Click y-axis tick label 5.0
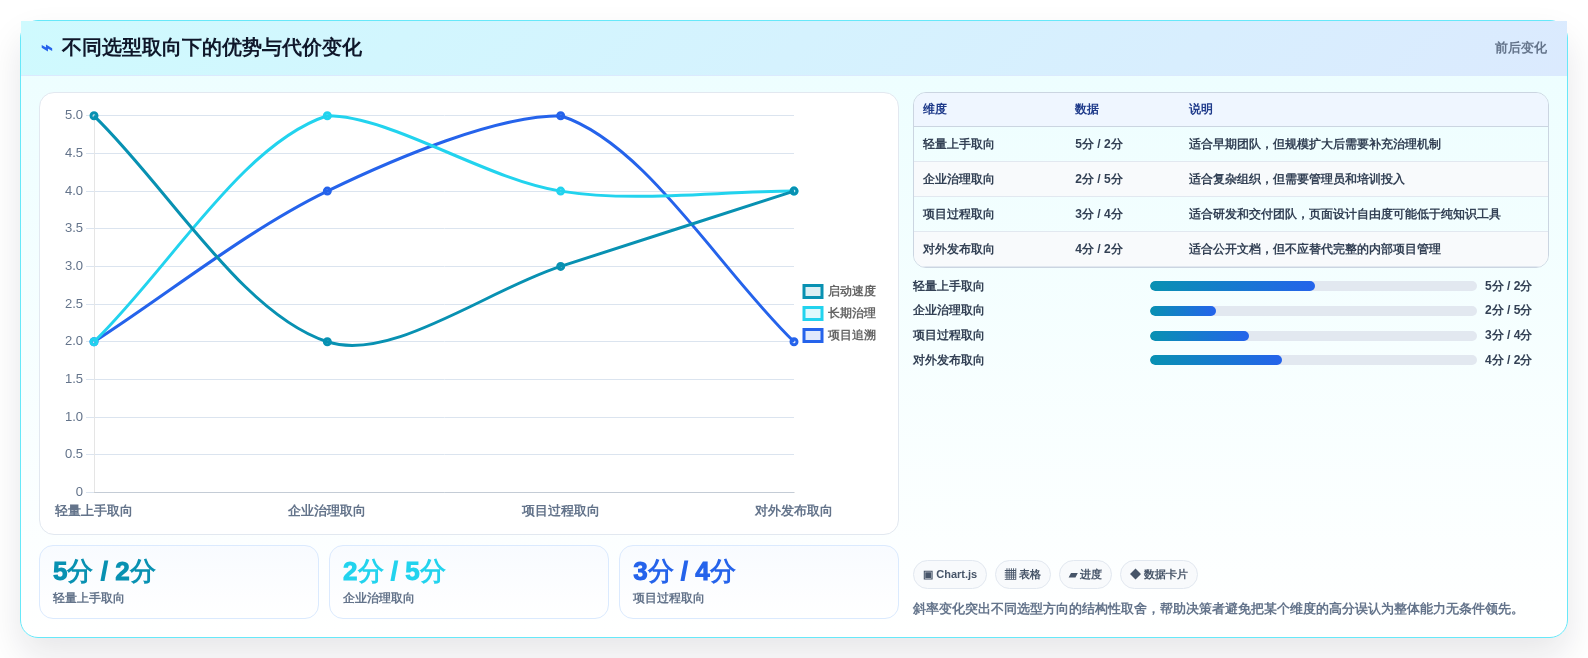The height and width of the screenshot is (658, 1588). 74,115
